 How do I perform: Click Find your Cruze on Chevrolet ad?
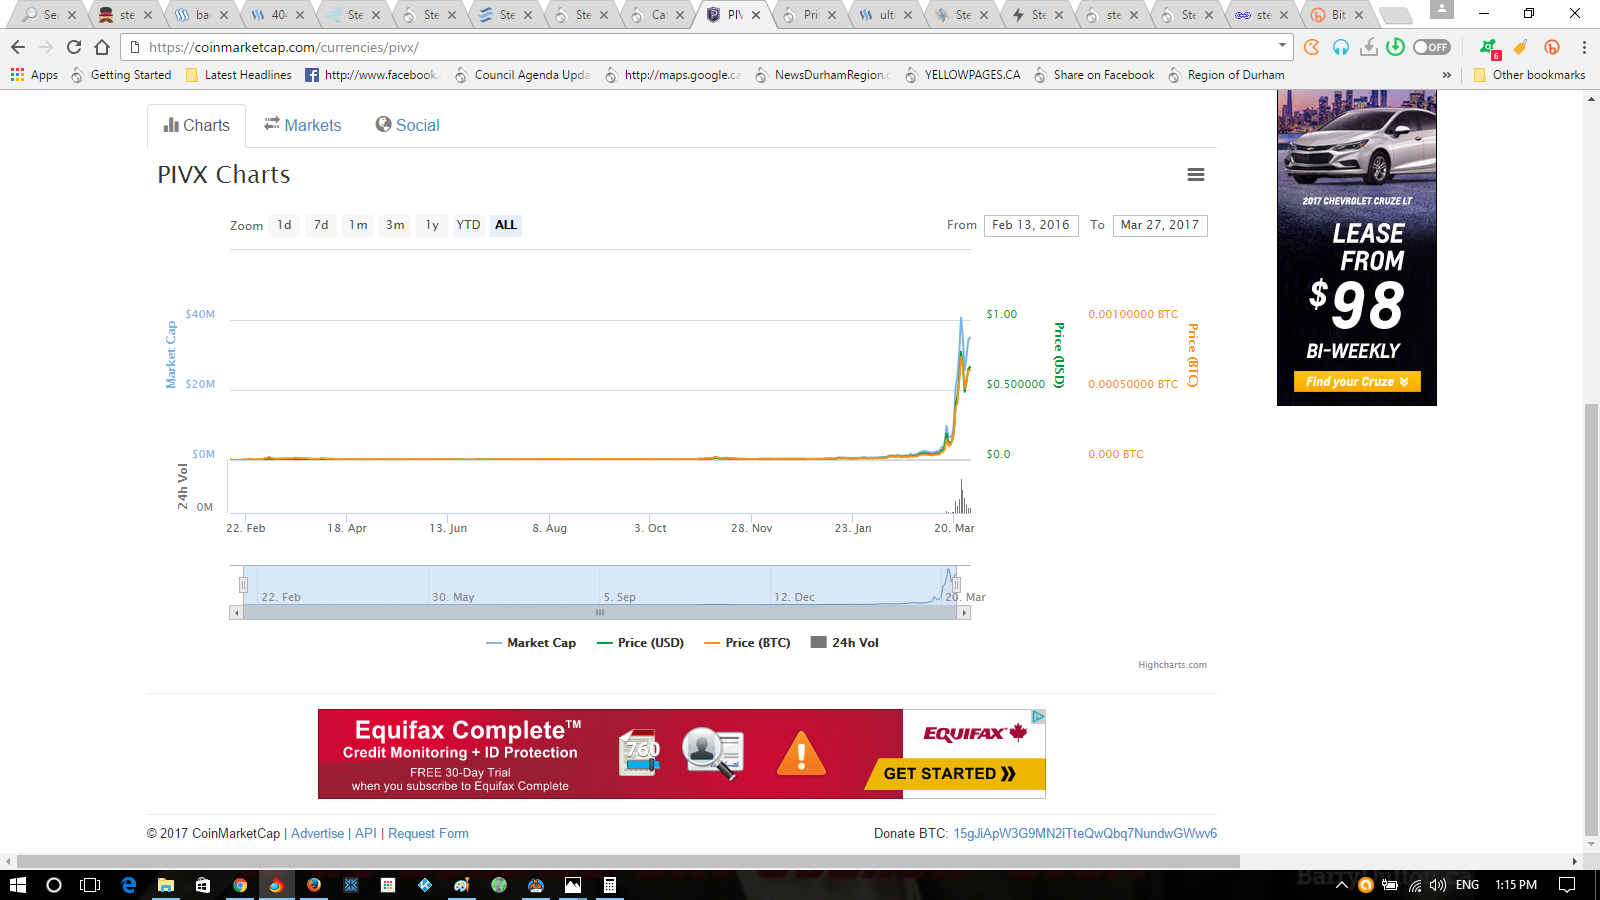pos(1357,382)
